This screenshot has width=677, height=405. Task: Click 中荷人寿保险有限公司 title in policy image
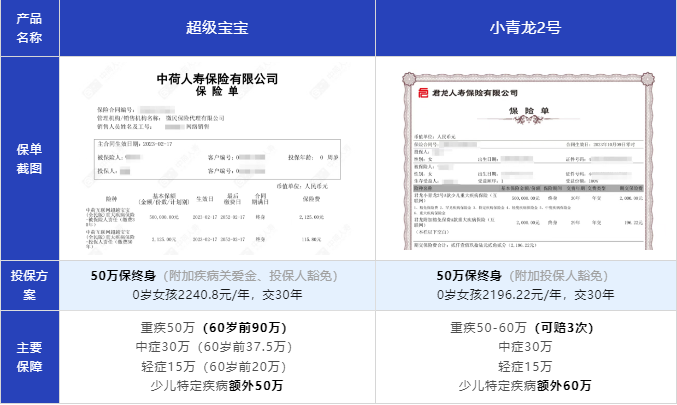217,79
